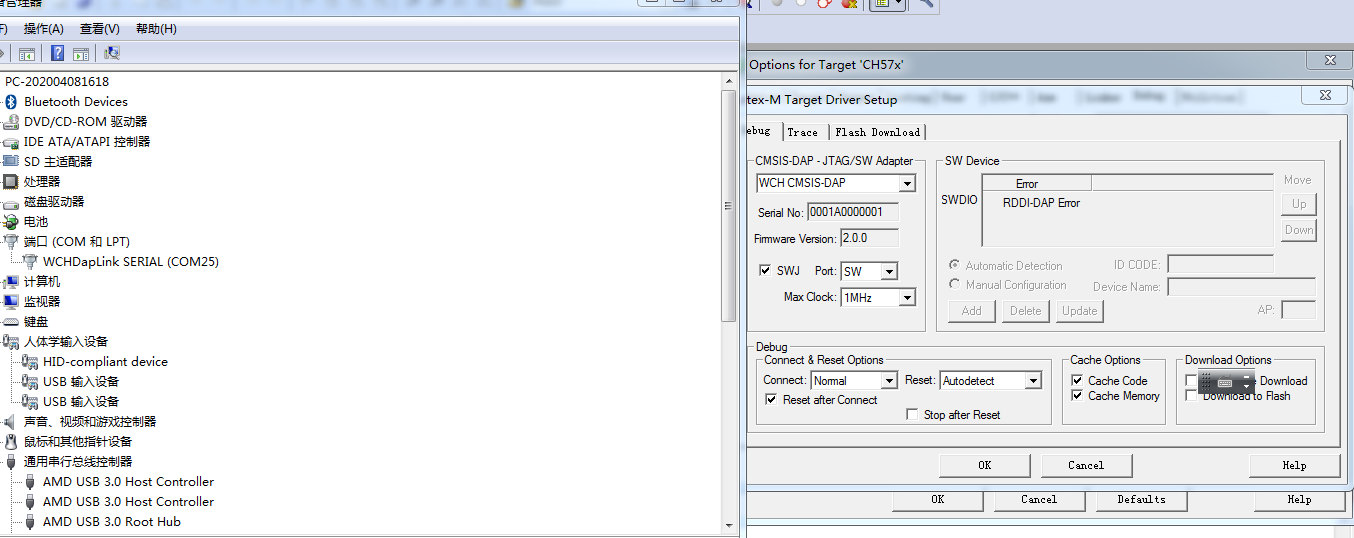
Task: Click Cancel in Target Driver Setup dialog
Action: tap(1085, 465)
